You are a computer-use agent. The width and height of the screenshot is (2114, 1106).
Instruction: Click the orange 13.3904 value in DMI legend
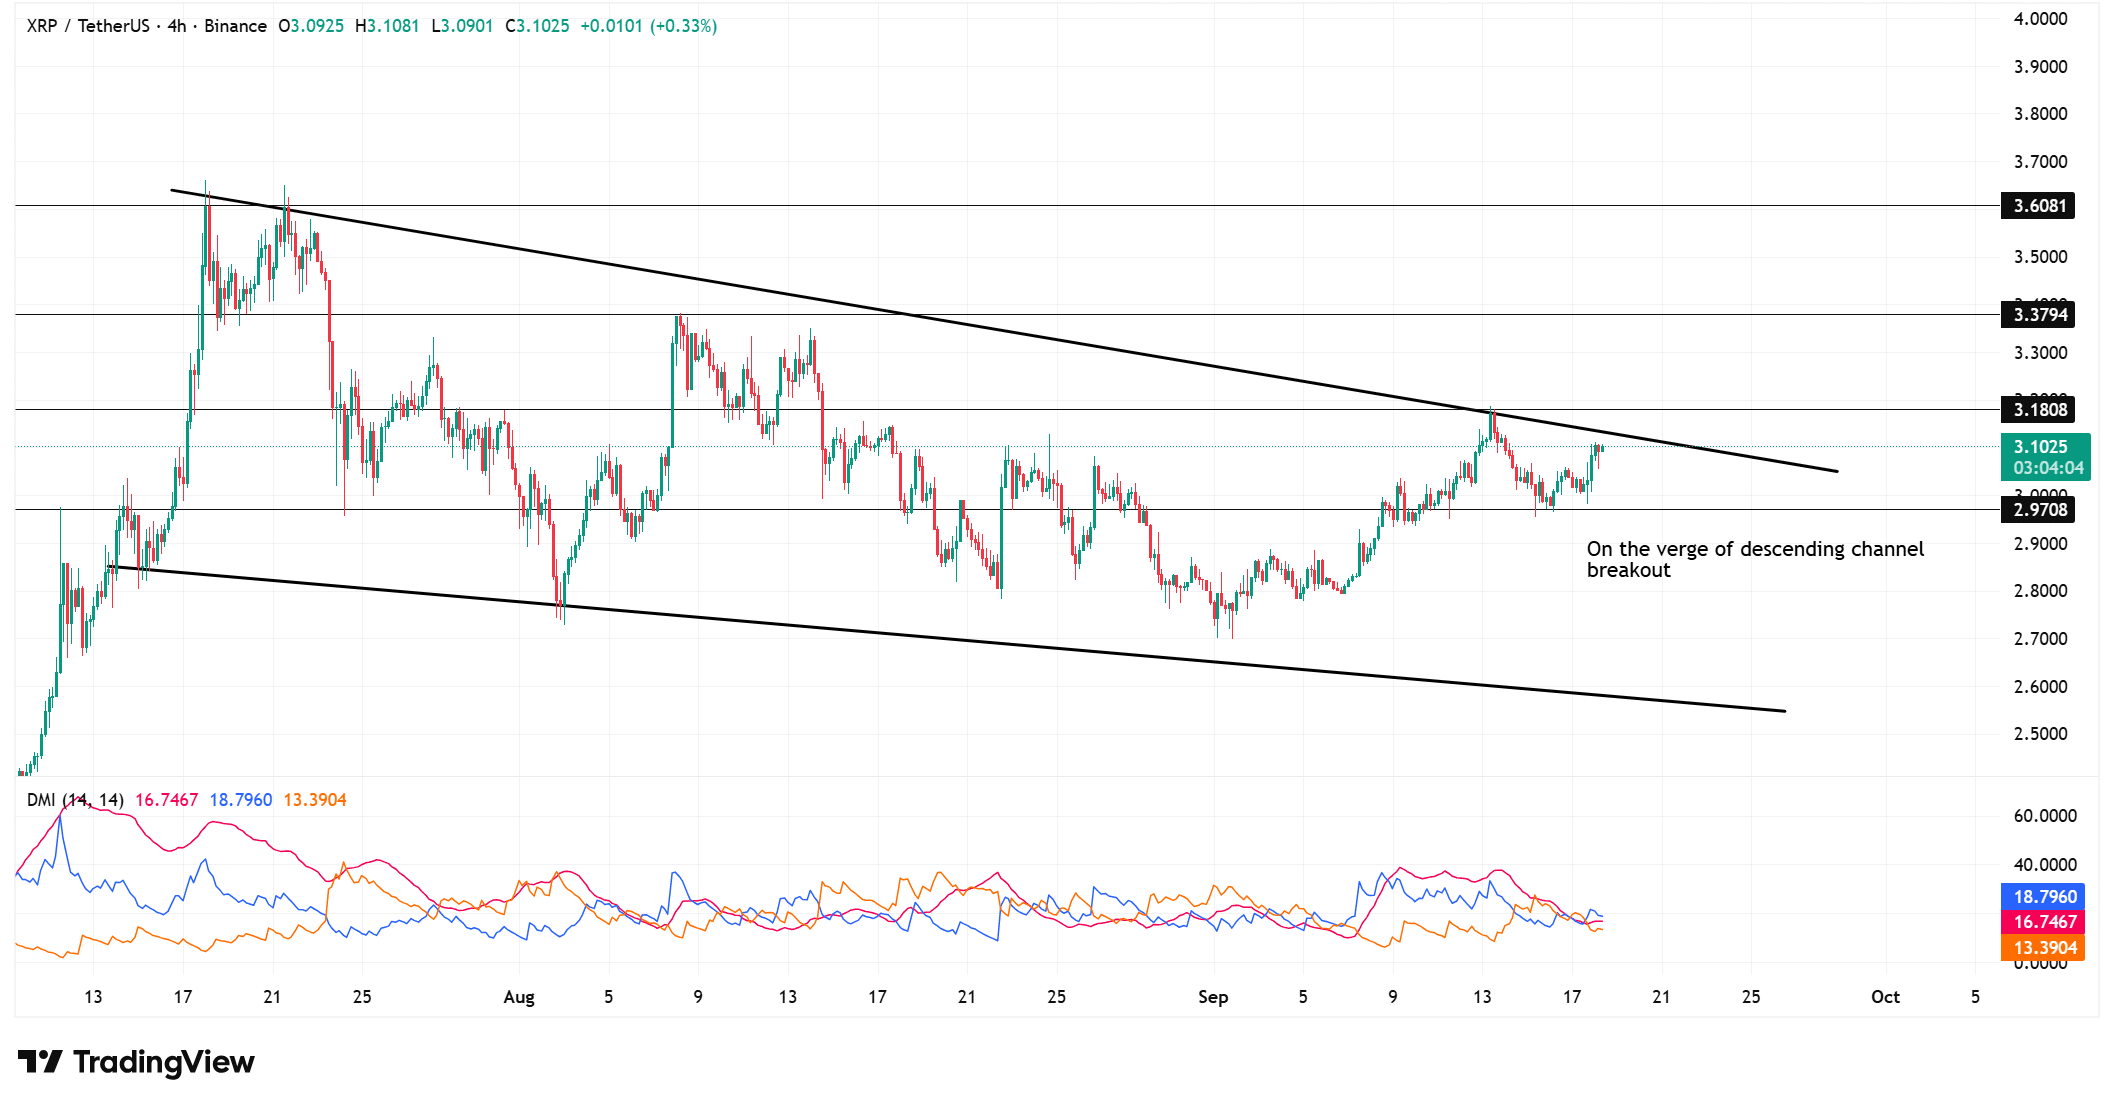[315, 800]
